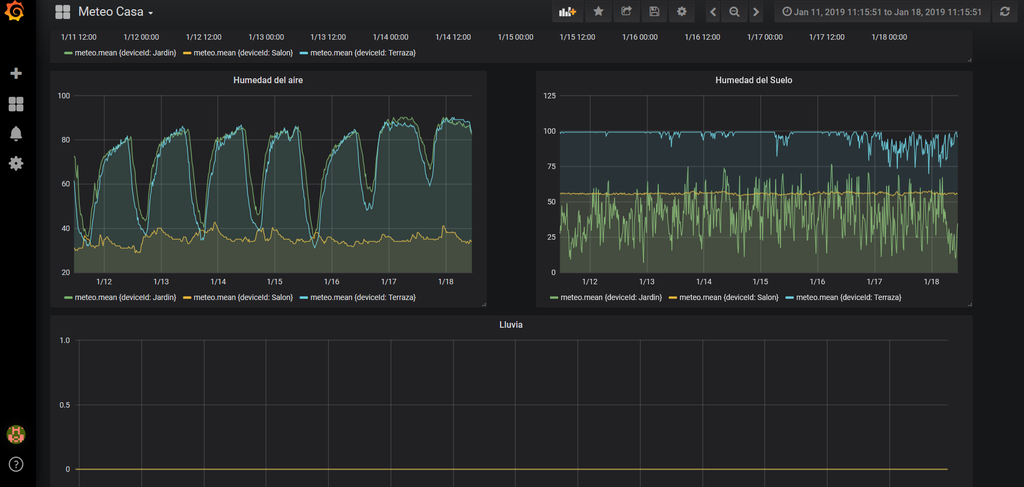Open the user profile avatar
The height and width of the screenshot is (487, 1024).
tap(16, 434)
